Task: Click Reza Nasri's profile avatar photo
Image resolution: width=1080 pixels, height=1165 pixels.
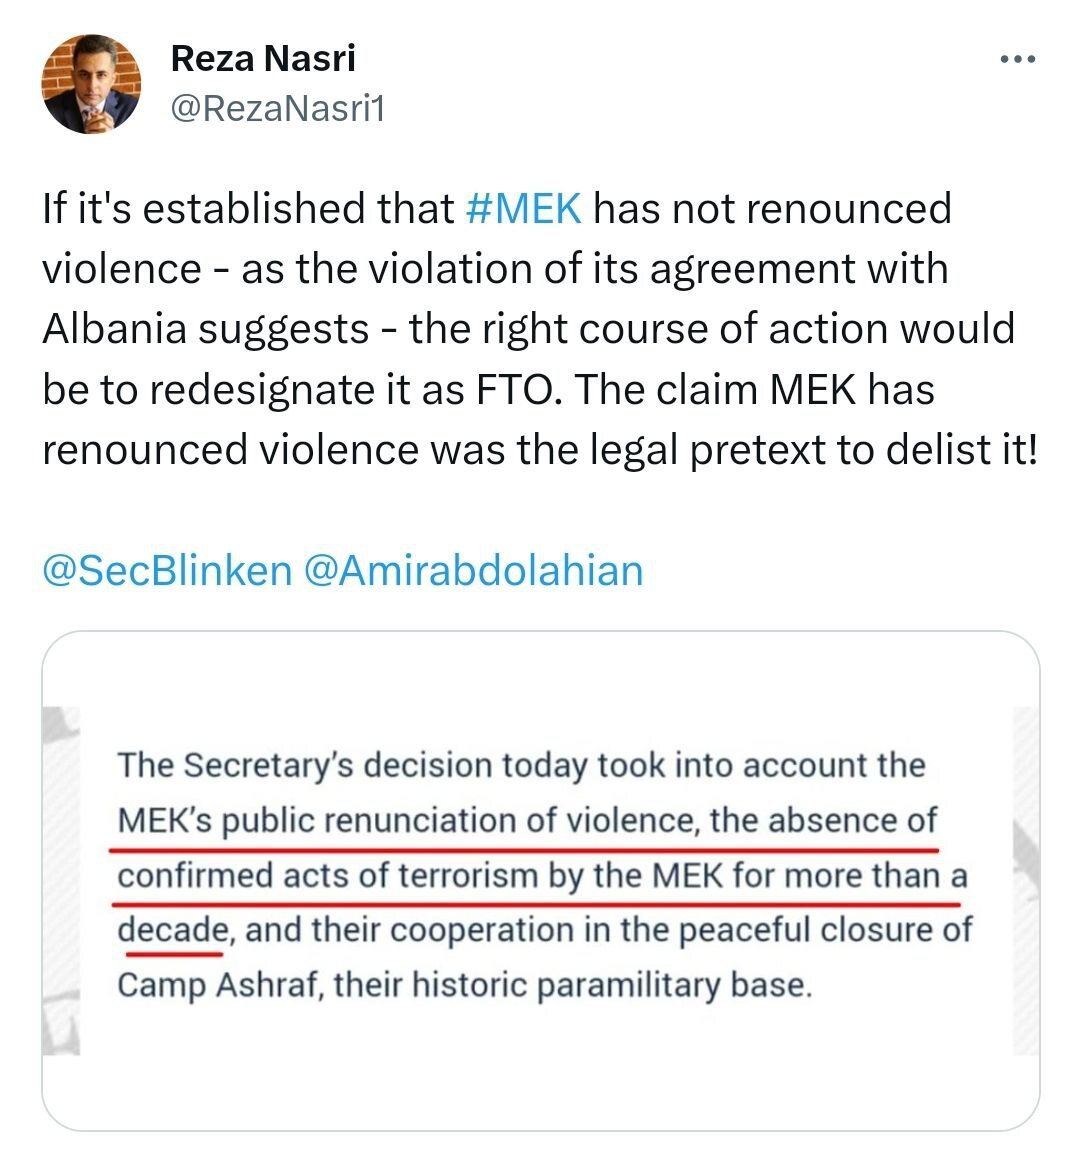Action: 91,84
